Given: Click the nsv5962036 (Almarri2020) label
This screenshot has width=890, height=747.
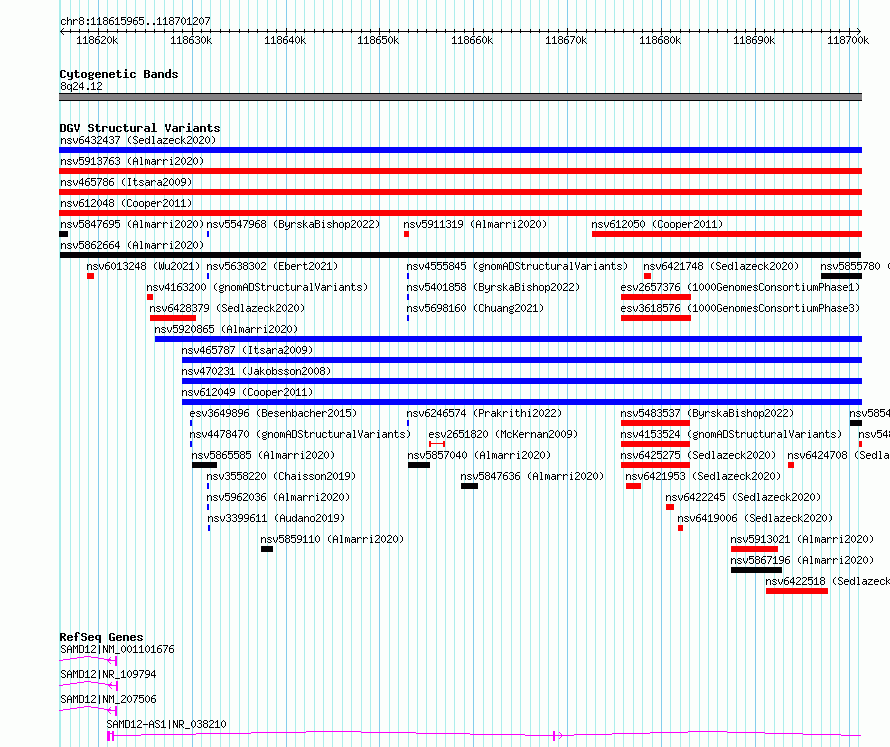Looking at the screenshot, I should click(x=279, y=497).
